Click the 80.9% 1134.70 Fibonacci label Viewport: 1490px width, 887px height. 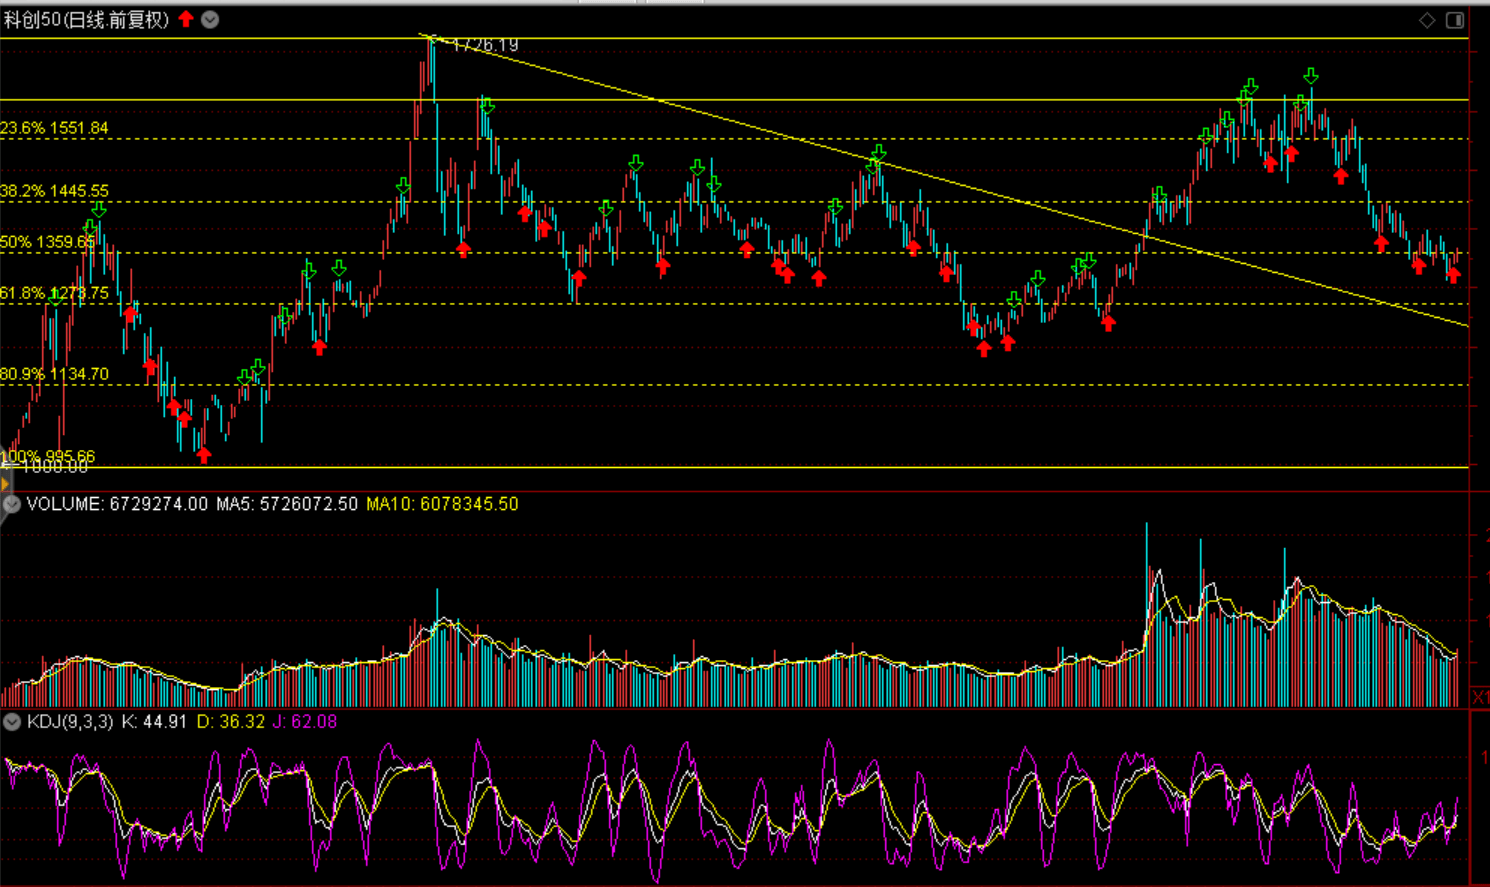coord(54,374)
